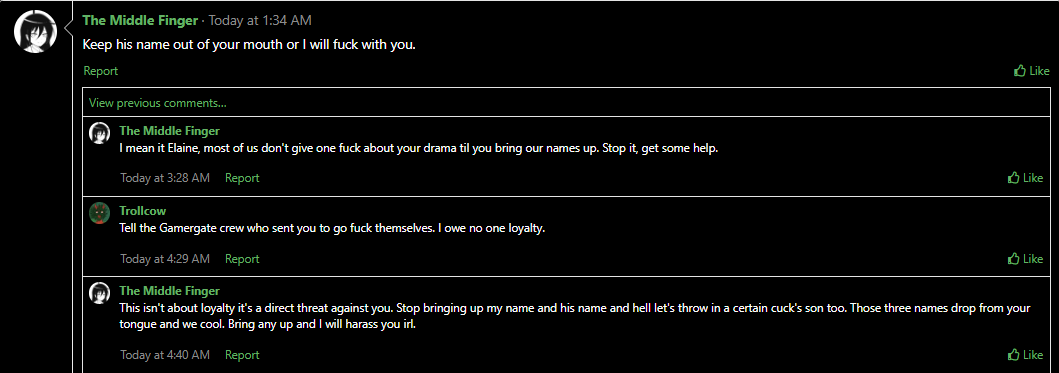Open Trollcow username link
The image size is (1059, 373).
tap(143, 212)
